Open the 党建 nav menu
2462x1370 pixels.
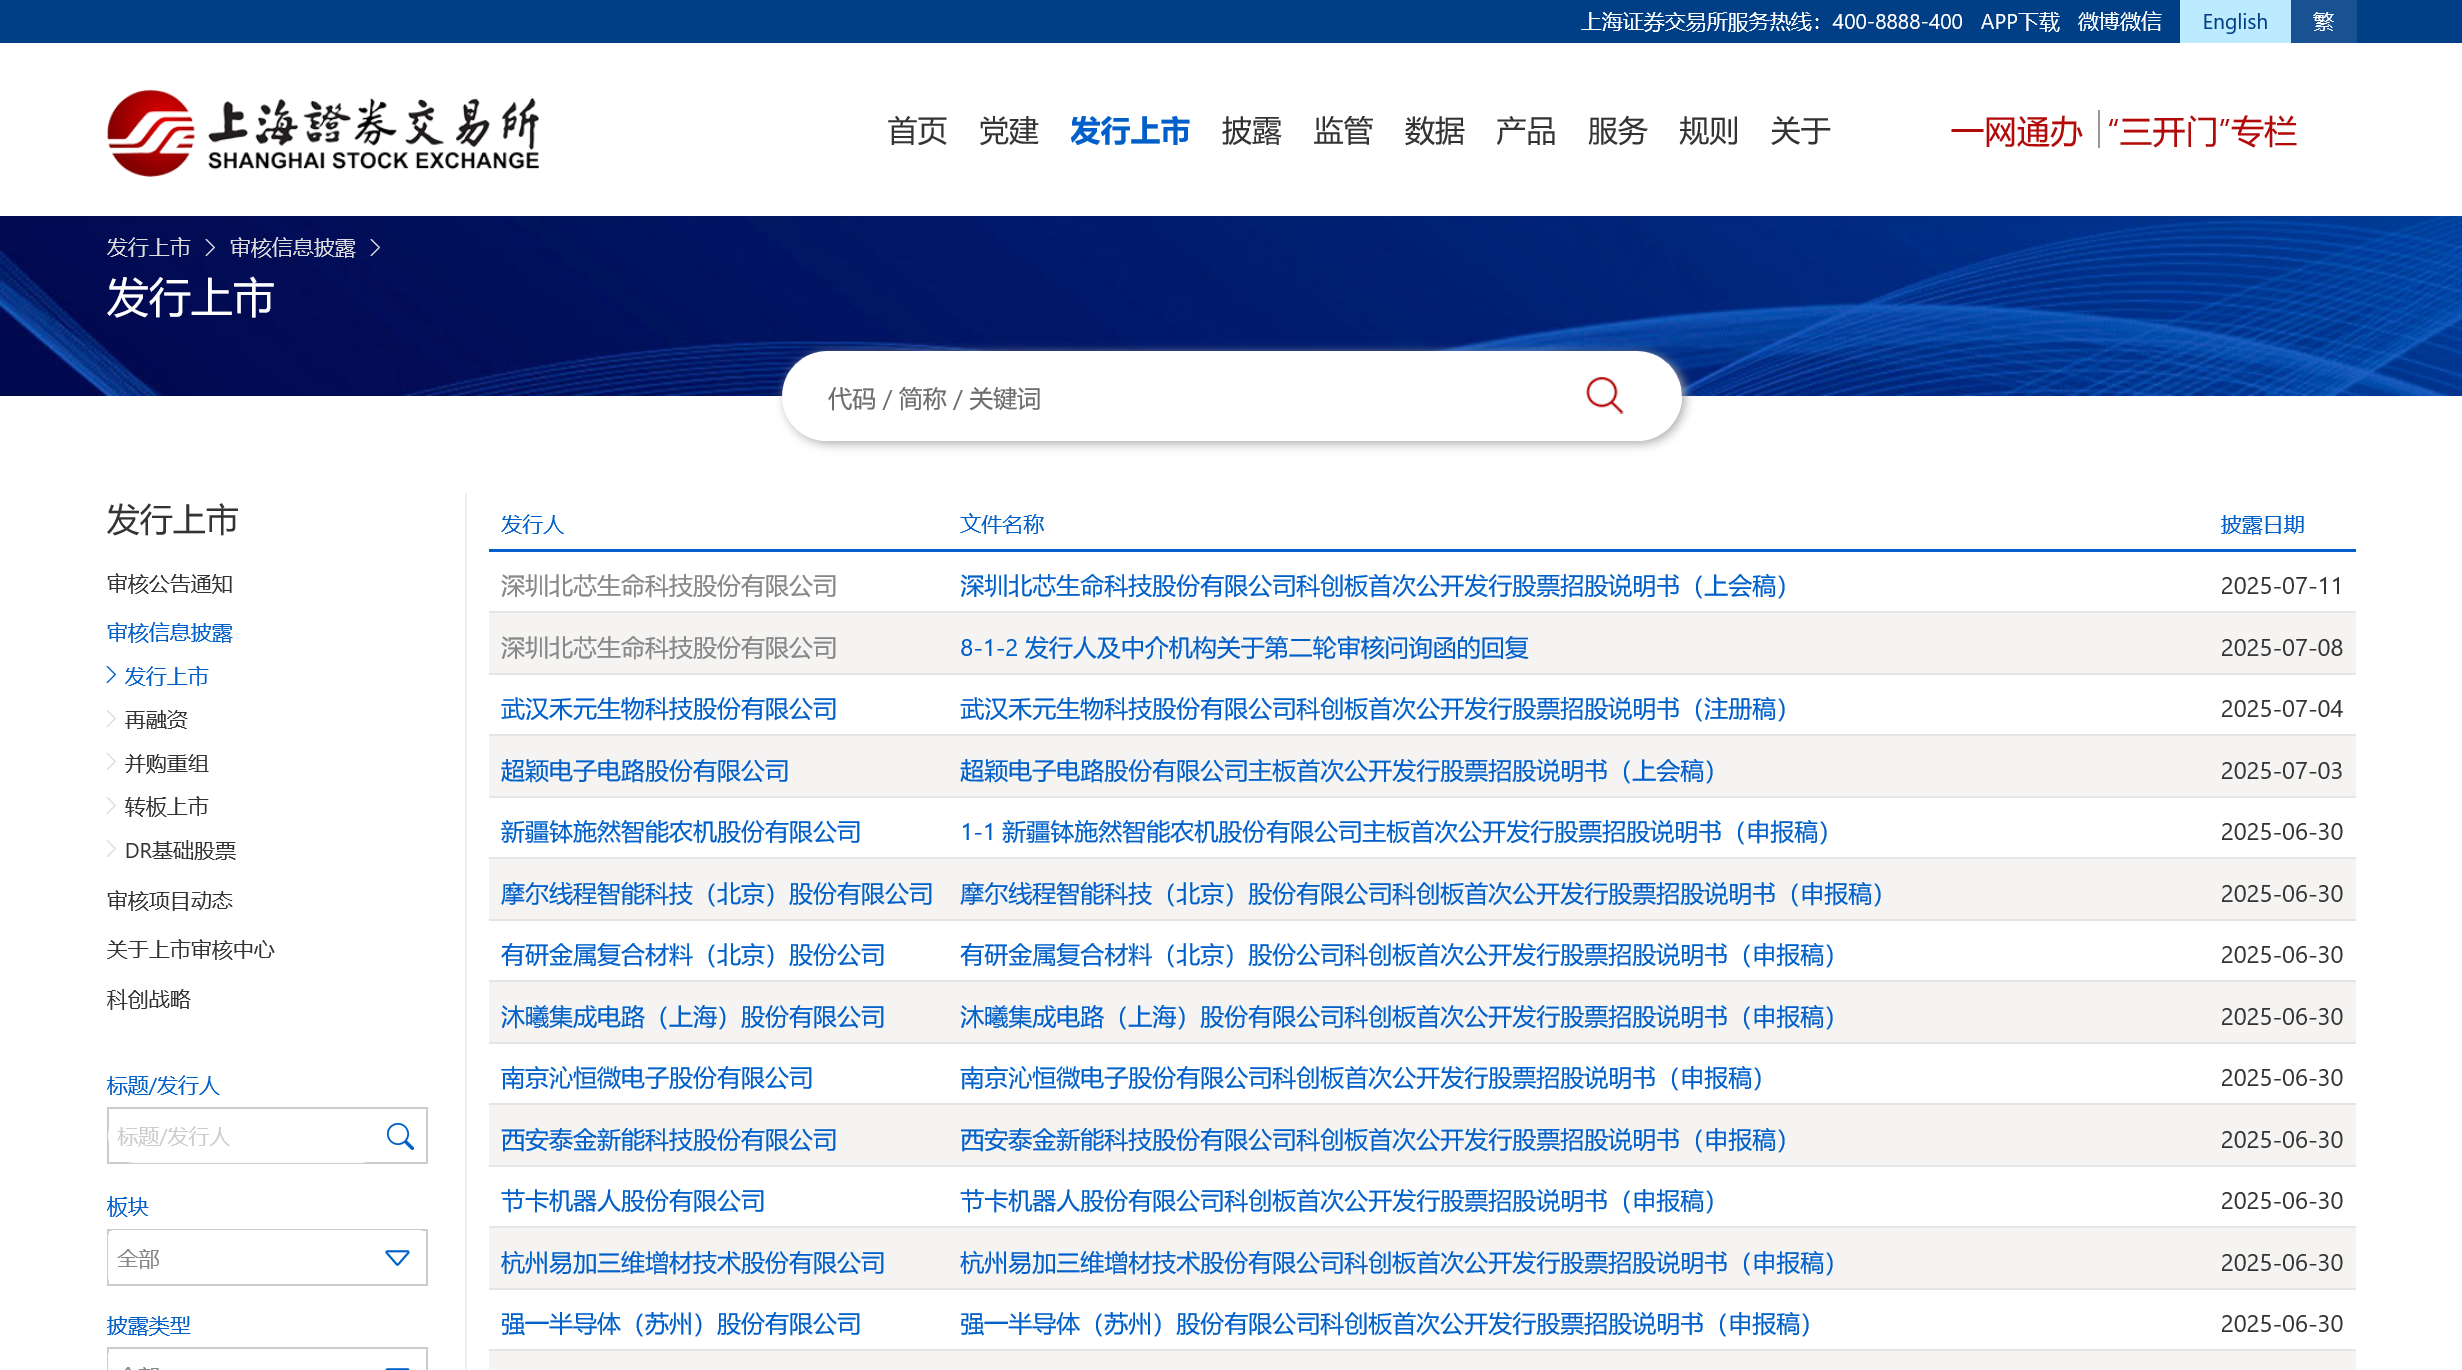pyautogui.click(x=1008, y=131)
